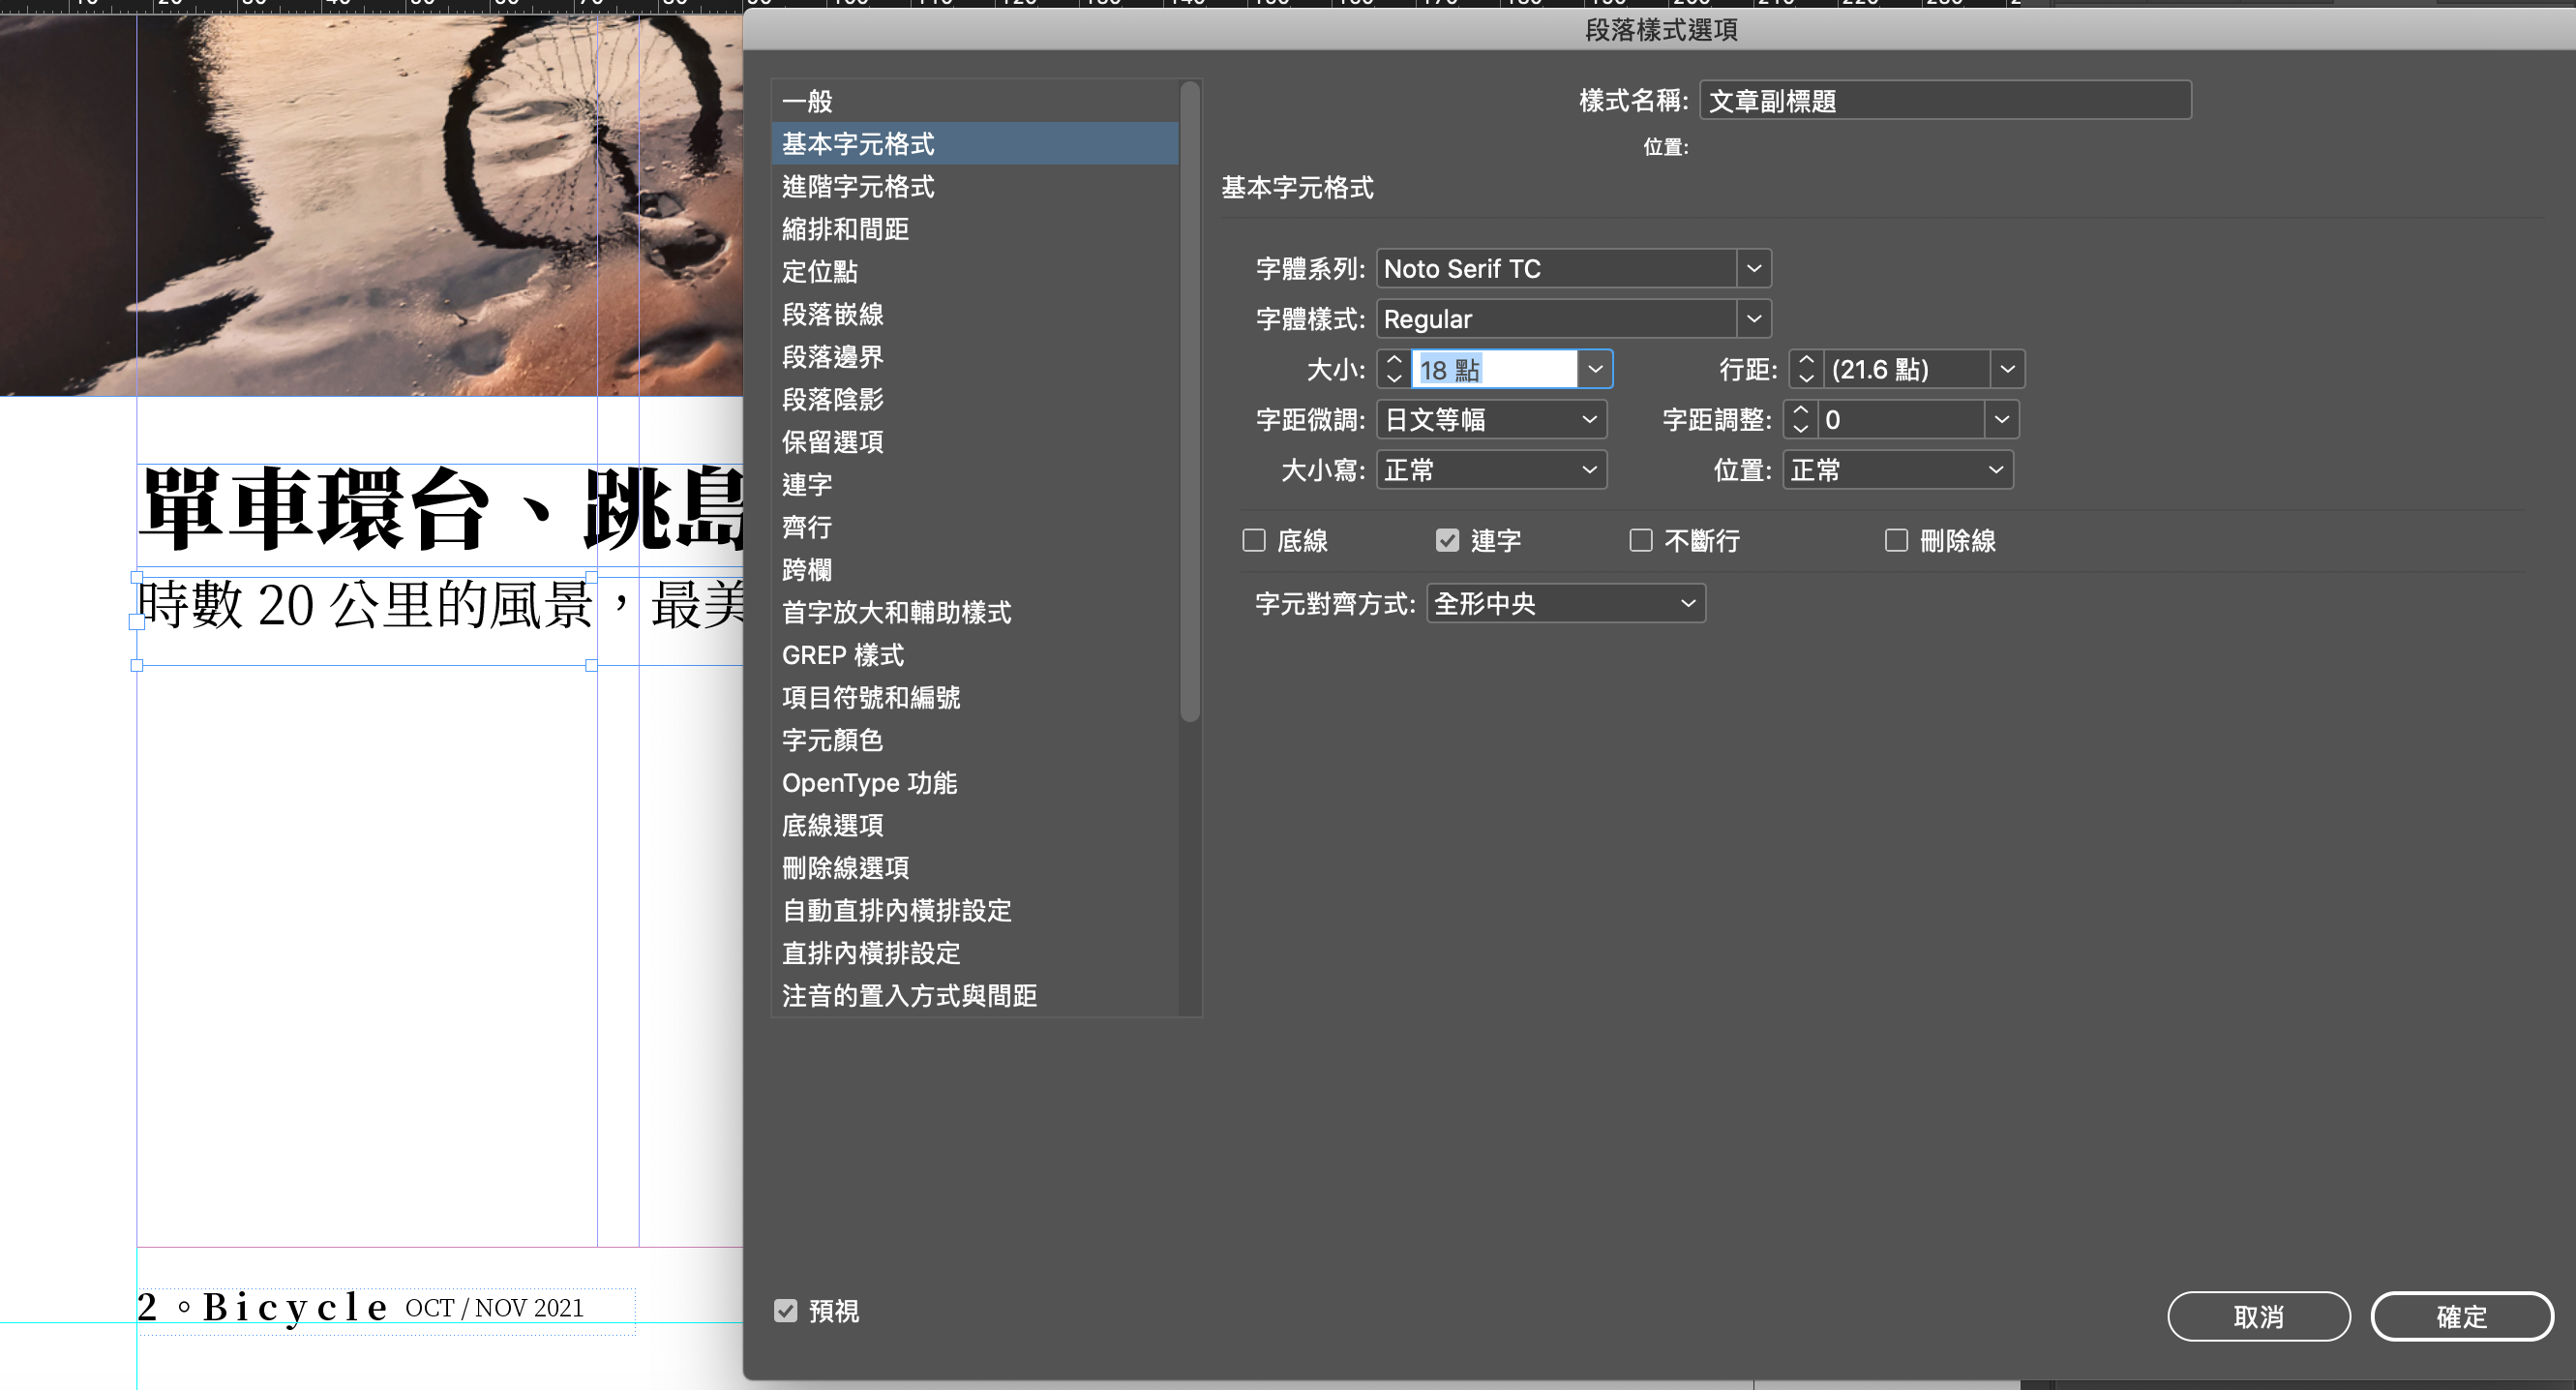Toggle the 預視 preview checkbox
Screen dimensions: 2576x1390
pyautogui.click(x=786, y=1310)
